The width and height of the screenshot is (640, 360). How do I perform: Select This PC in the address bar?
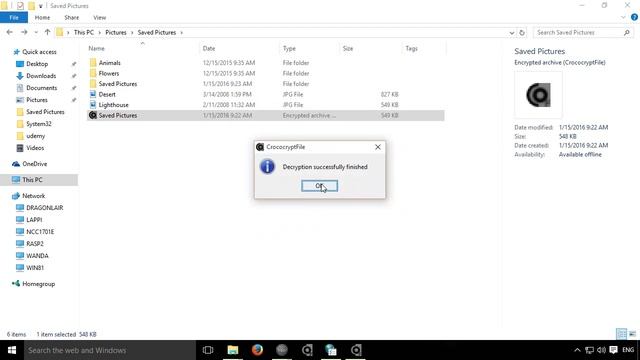(84, 32)
